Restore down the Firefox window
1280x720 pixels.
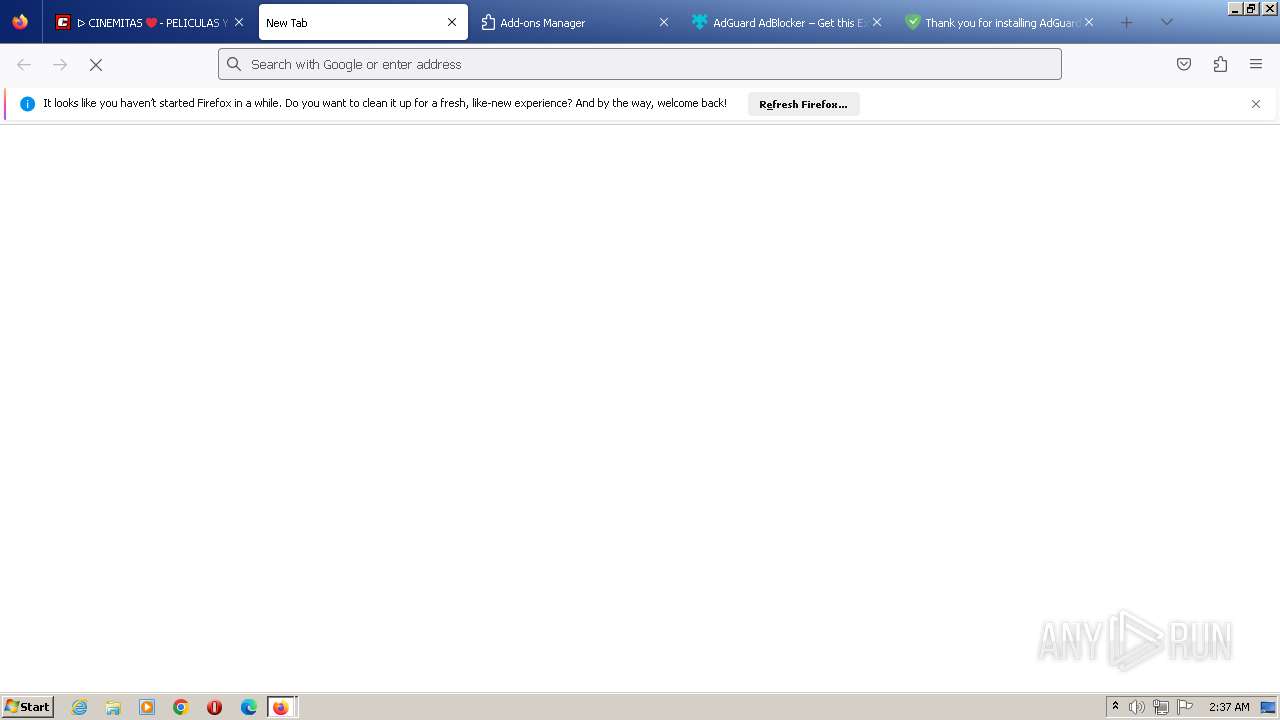point(1251,8)
